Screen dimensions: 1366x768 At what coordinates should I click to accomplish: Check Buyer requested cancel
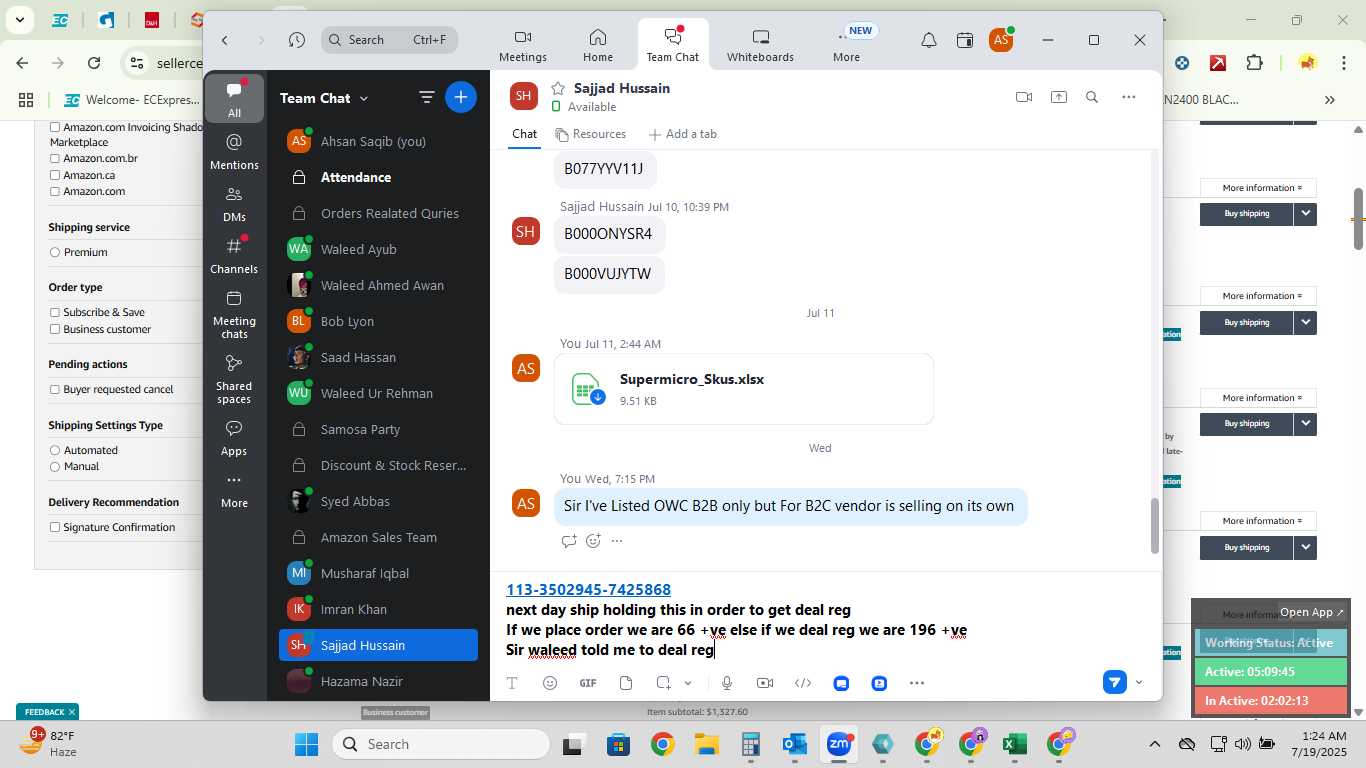tap(55, 390)
